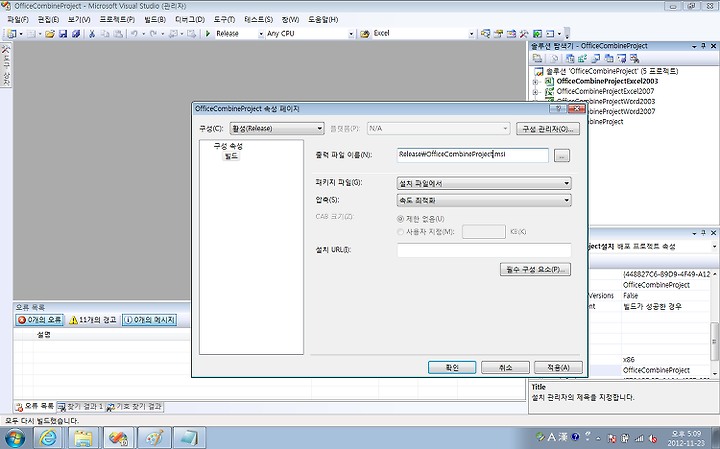
Task: Click the Open File folder icon
Action: tap(50, 34)
